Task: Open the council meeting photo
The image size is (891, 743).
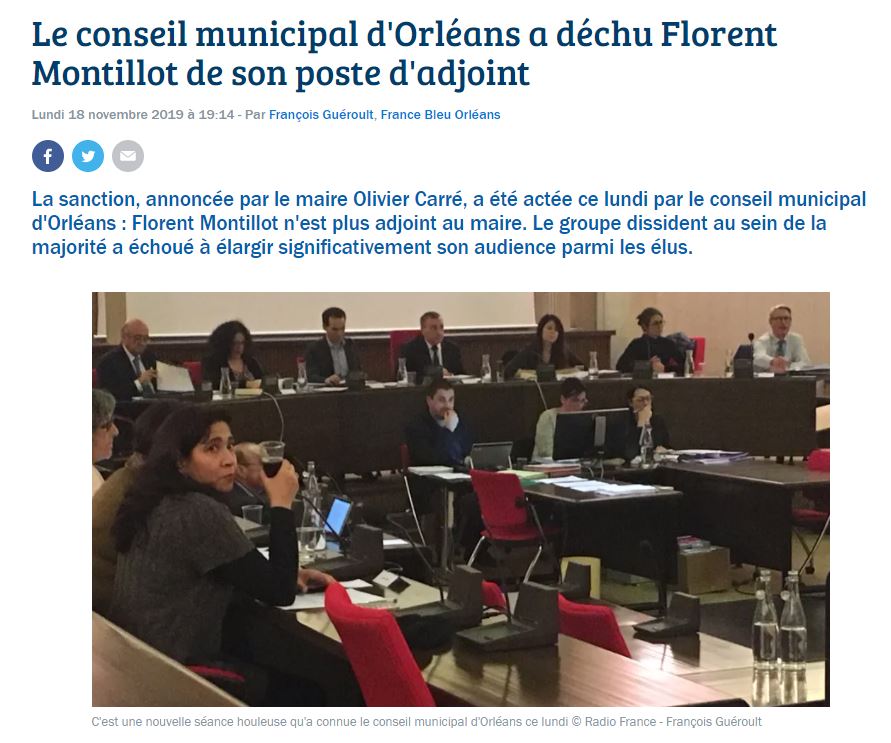Action: [x=461, y=499]
